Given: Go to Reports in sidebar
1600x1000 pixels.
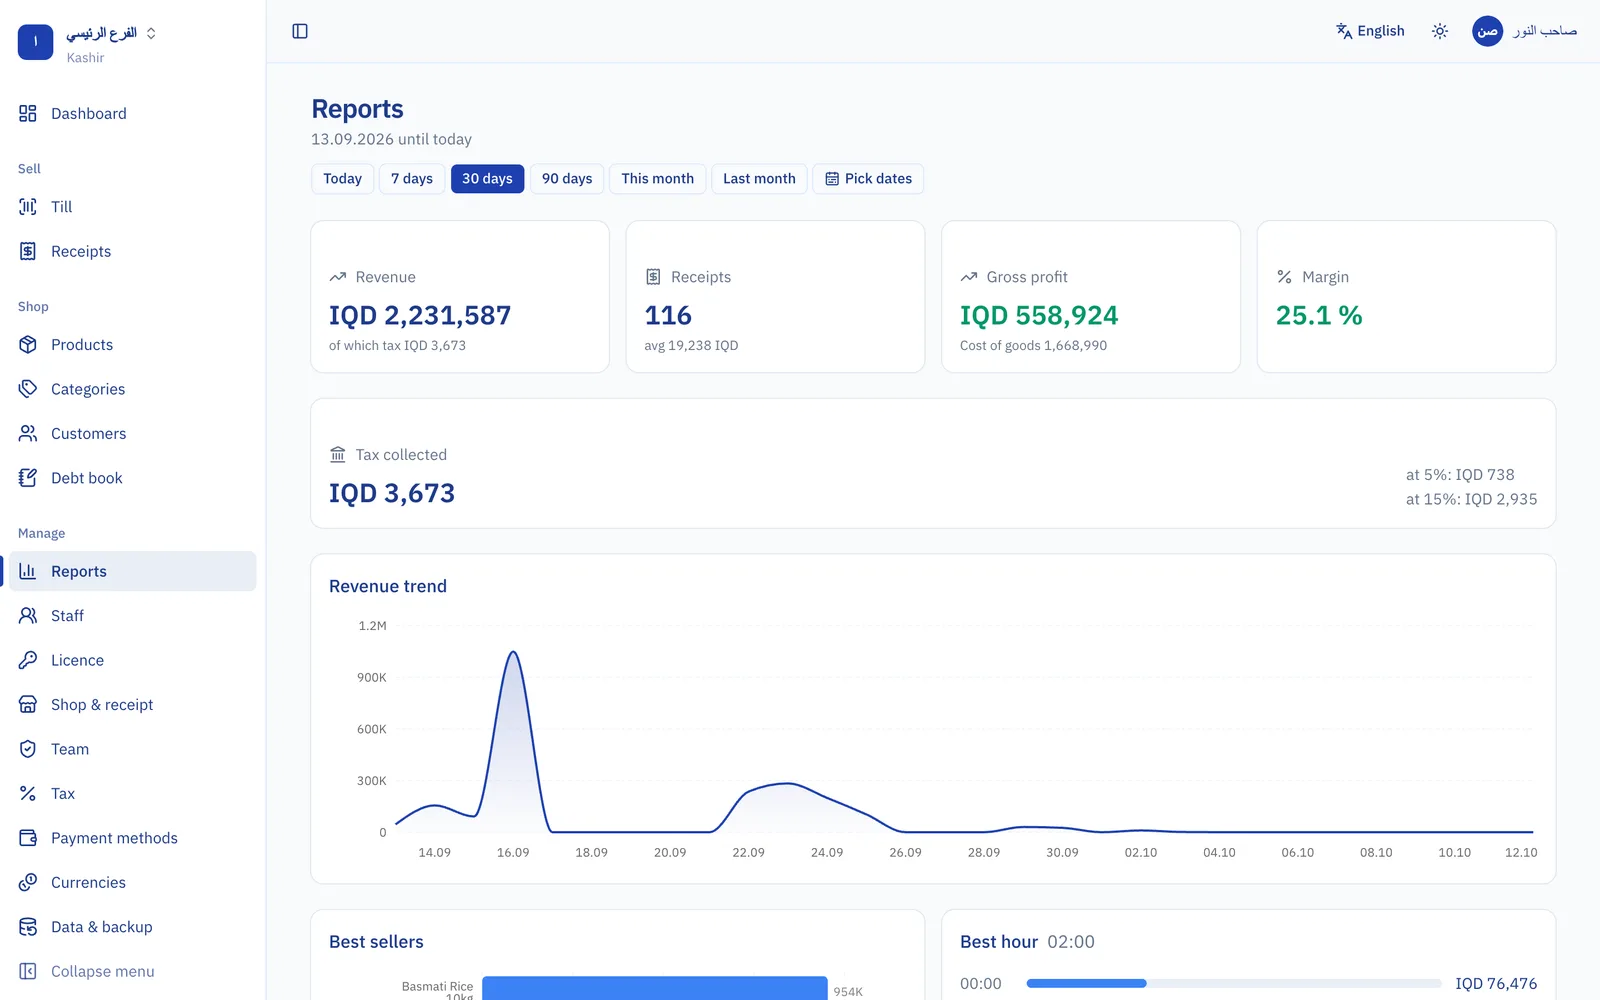Looking at the screenshot, I should (x=132, y=571).
